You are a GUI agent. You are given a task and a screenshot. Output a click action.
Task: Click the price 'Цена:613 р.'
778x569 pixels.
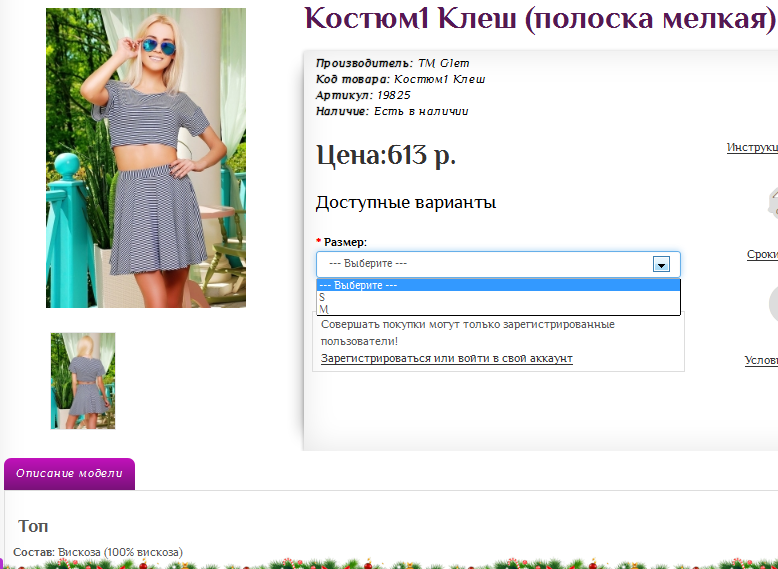point(386,155)
